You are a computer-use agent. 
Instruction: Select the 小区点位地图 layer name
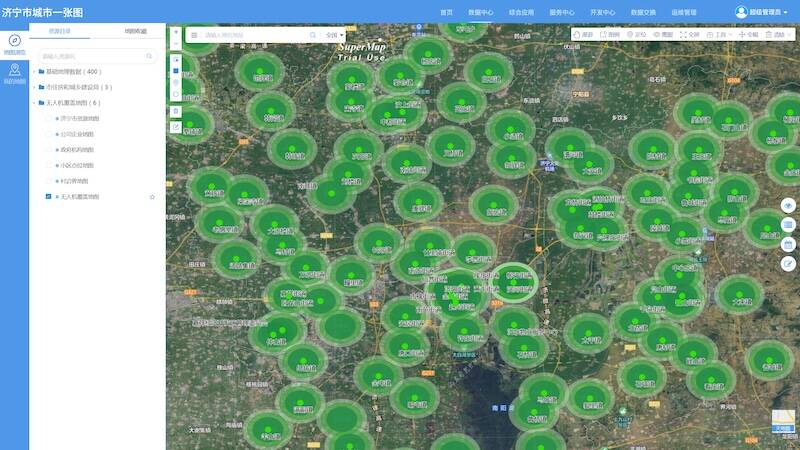click(x=77, y=165)
